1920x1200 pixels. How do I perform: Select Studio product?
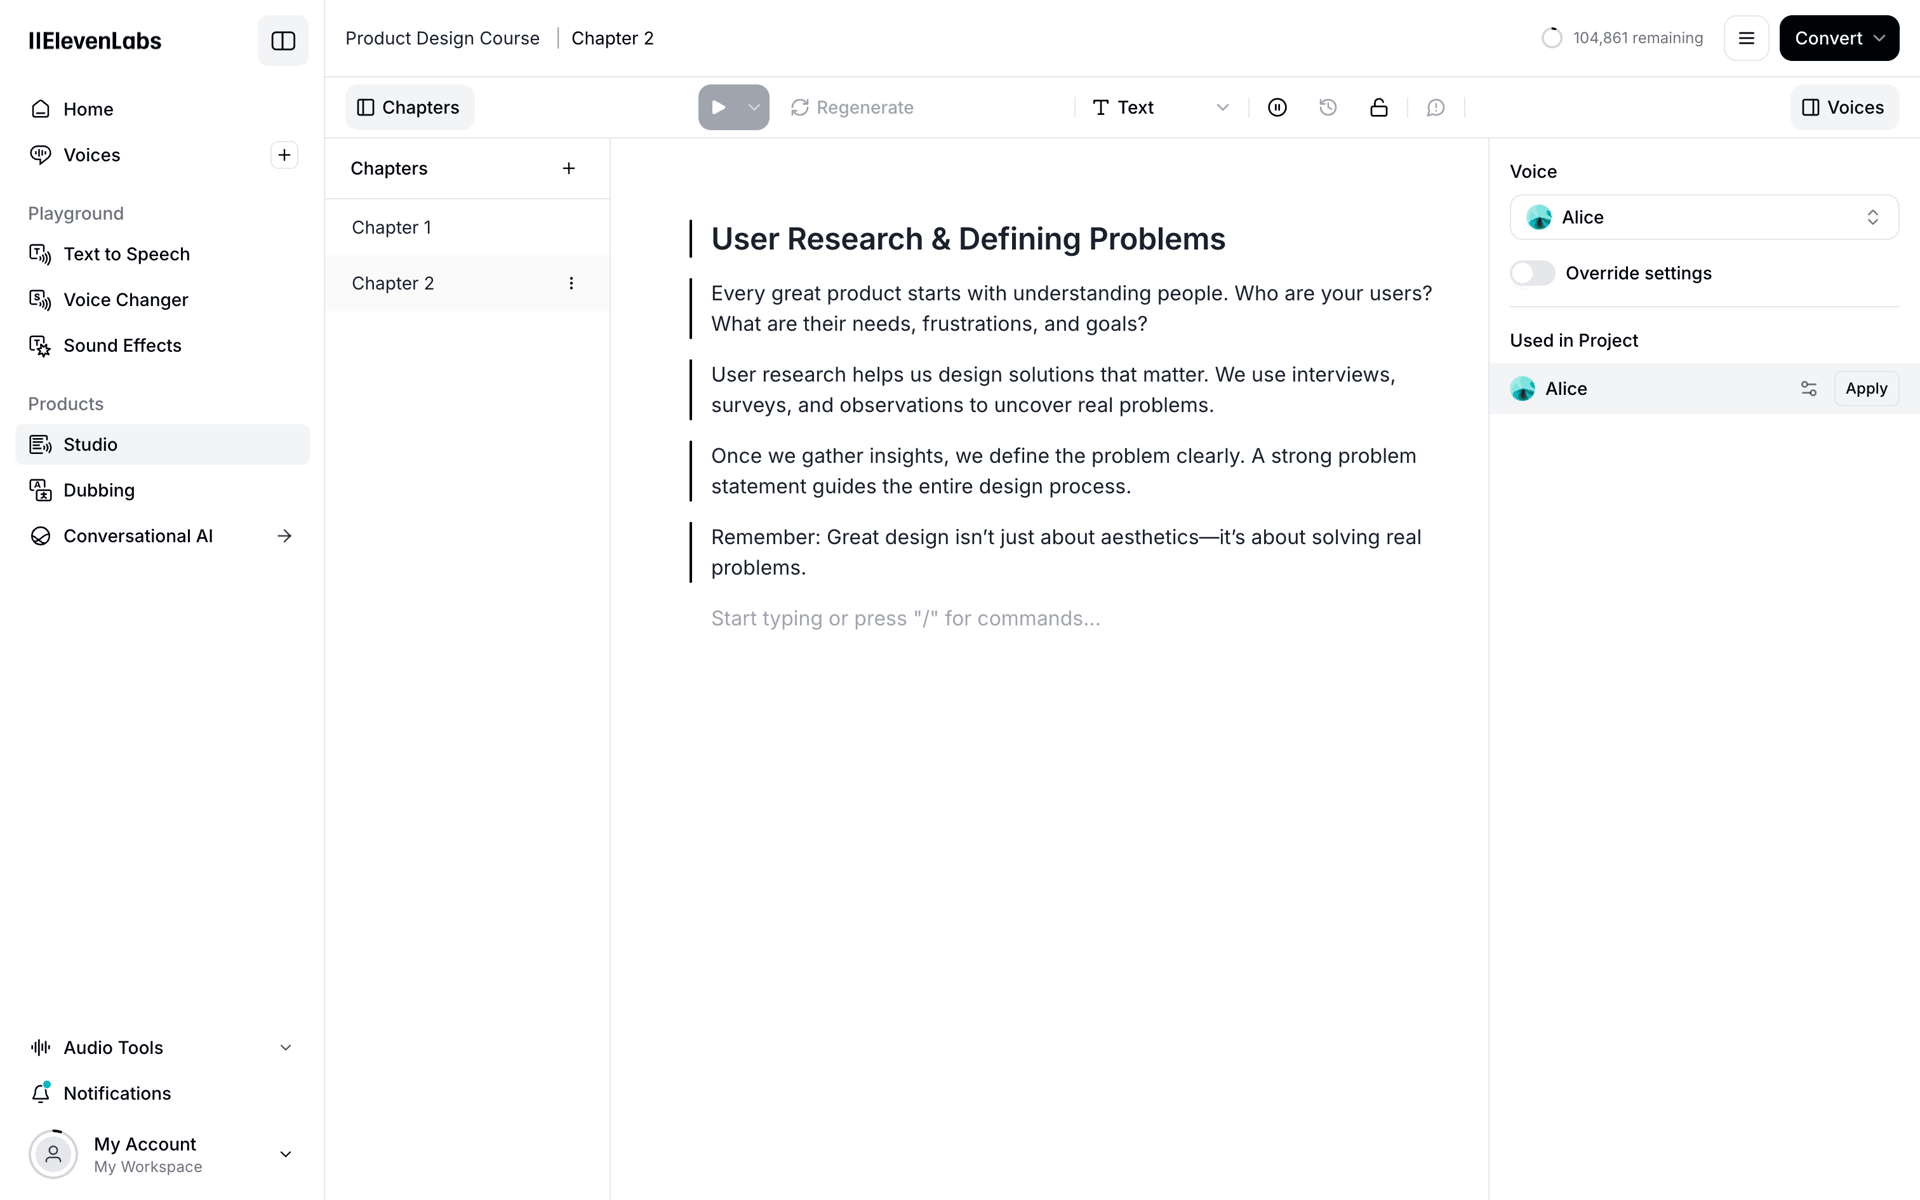162,444
